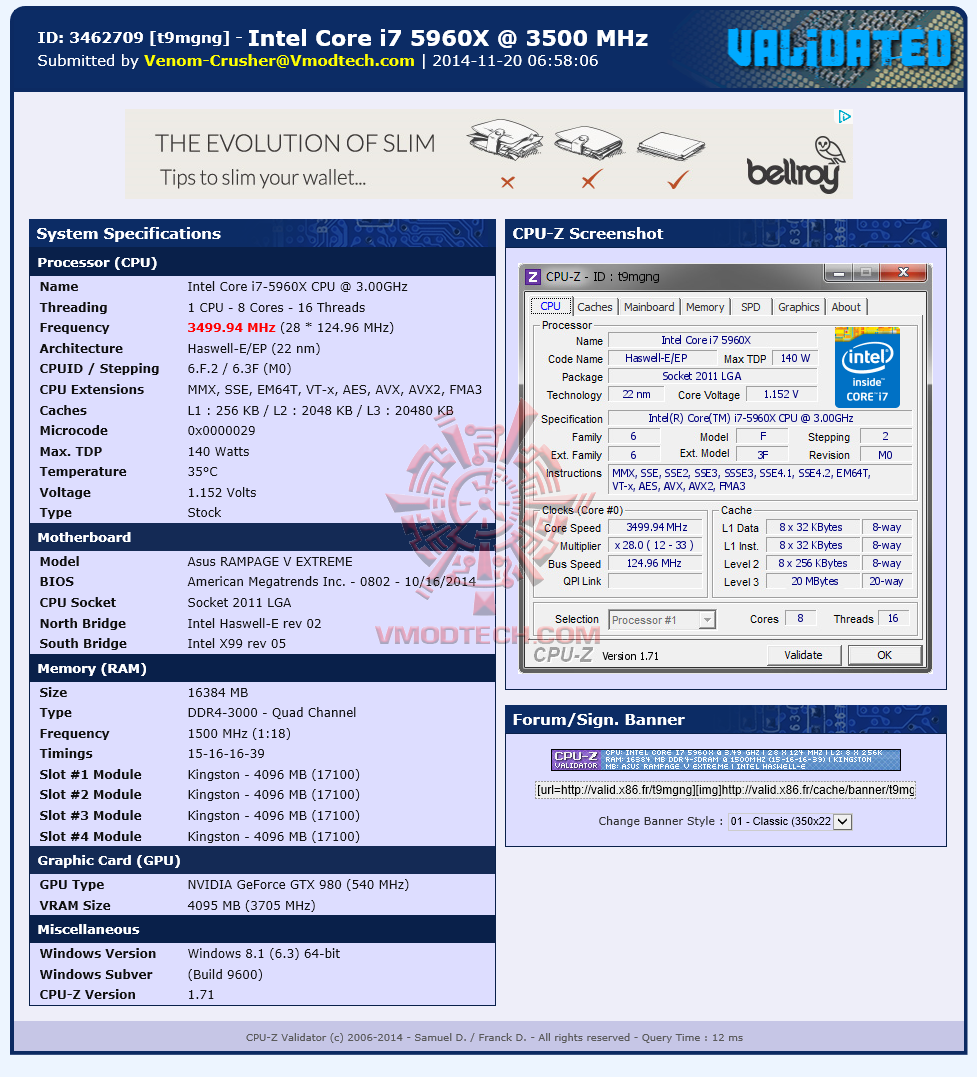The width and height of the screenshot is (977, 1077).
Task: Open the bellroy slim wallet advertisement
Action: point(488,154)
